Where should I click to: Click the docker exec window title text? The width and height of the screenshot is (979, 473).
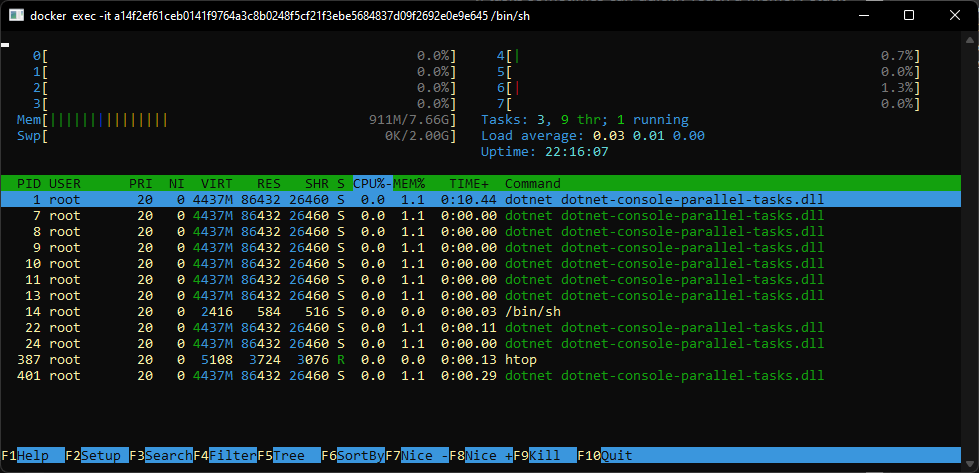pyautogui.click(x=279, y=16)
